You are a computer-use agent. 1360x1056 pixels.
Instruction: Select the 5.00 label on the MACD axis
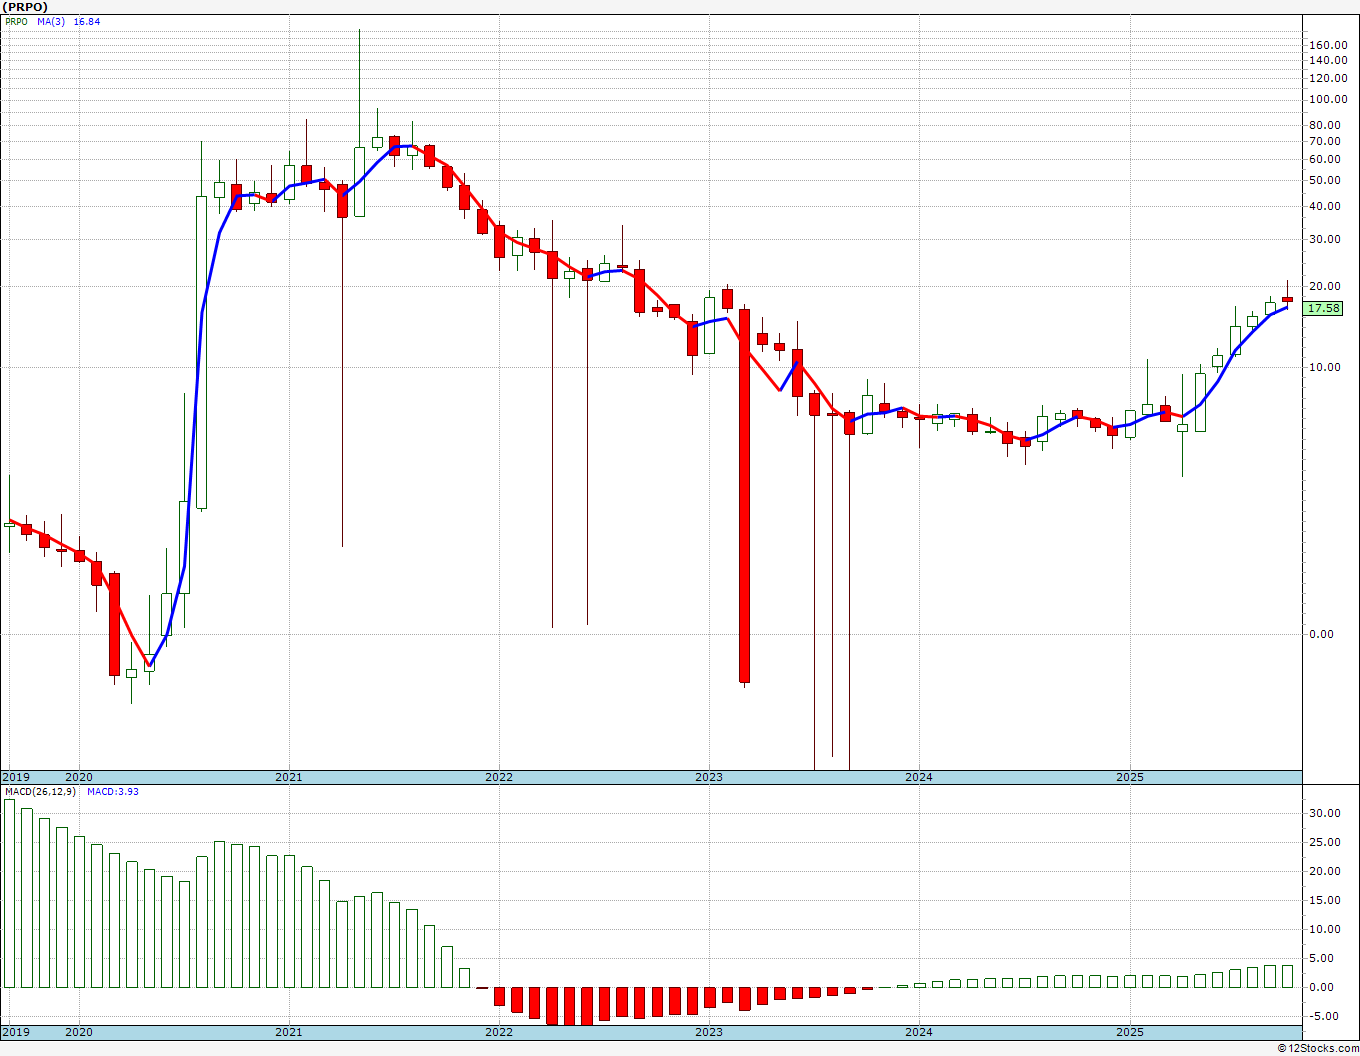[x=1322, y=958]
